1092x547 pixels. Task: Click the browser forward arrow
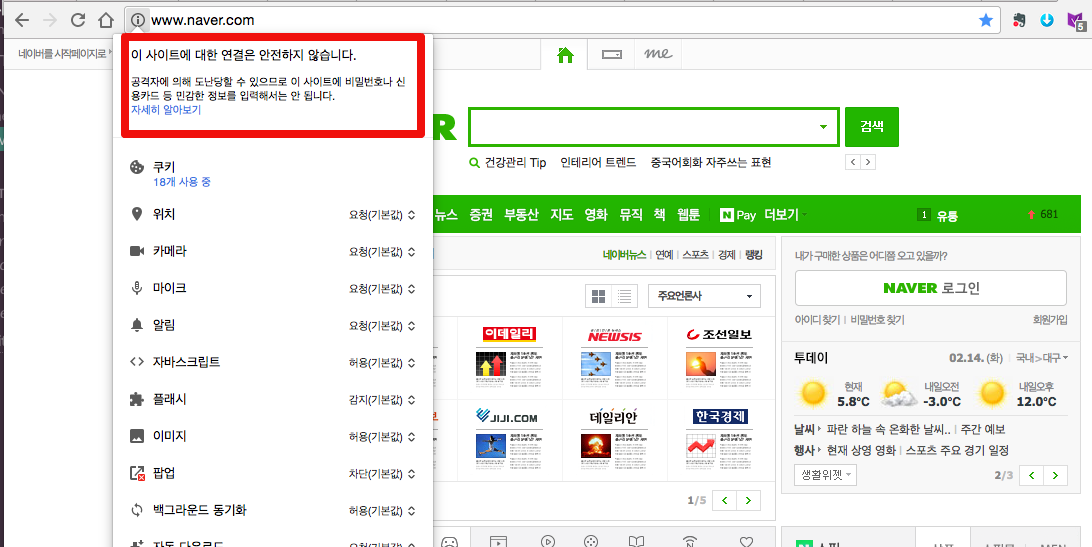50,20
